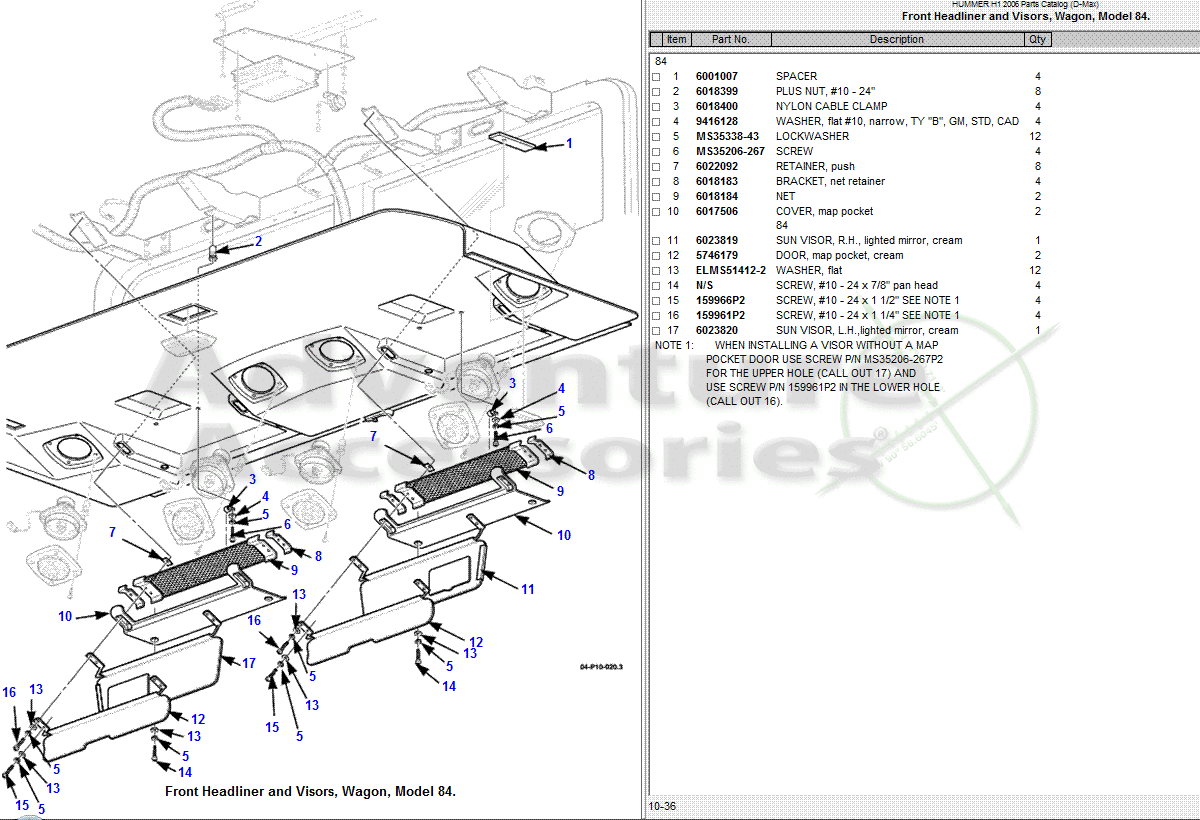Click description SCREW, #10 - 24 x 7/8" pan head
The height and width of the screenshot is (820, 1200).
tap(857, 286)
